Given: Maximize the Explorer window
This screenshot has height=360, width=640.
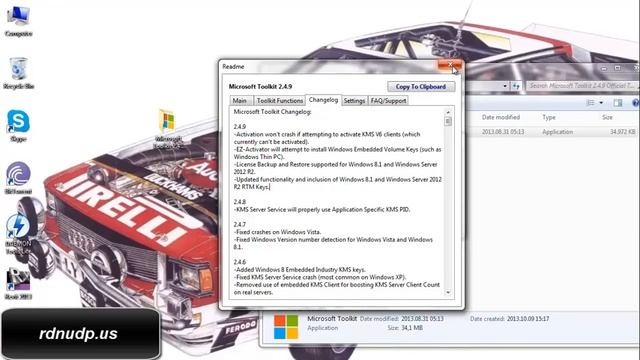Looking at the screenshot, I should 618,68.
